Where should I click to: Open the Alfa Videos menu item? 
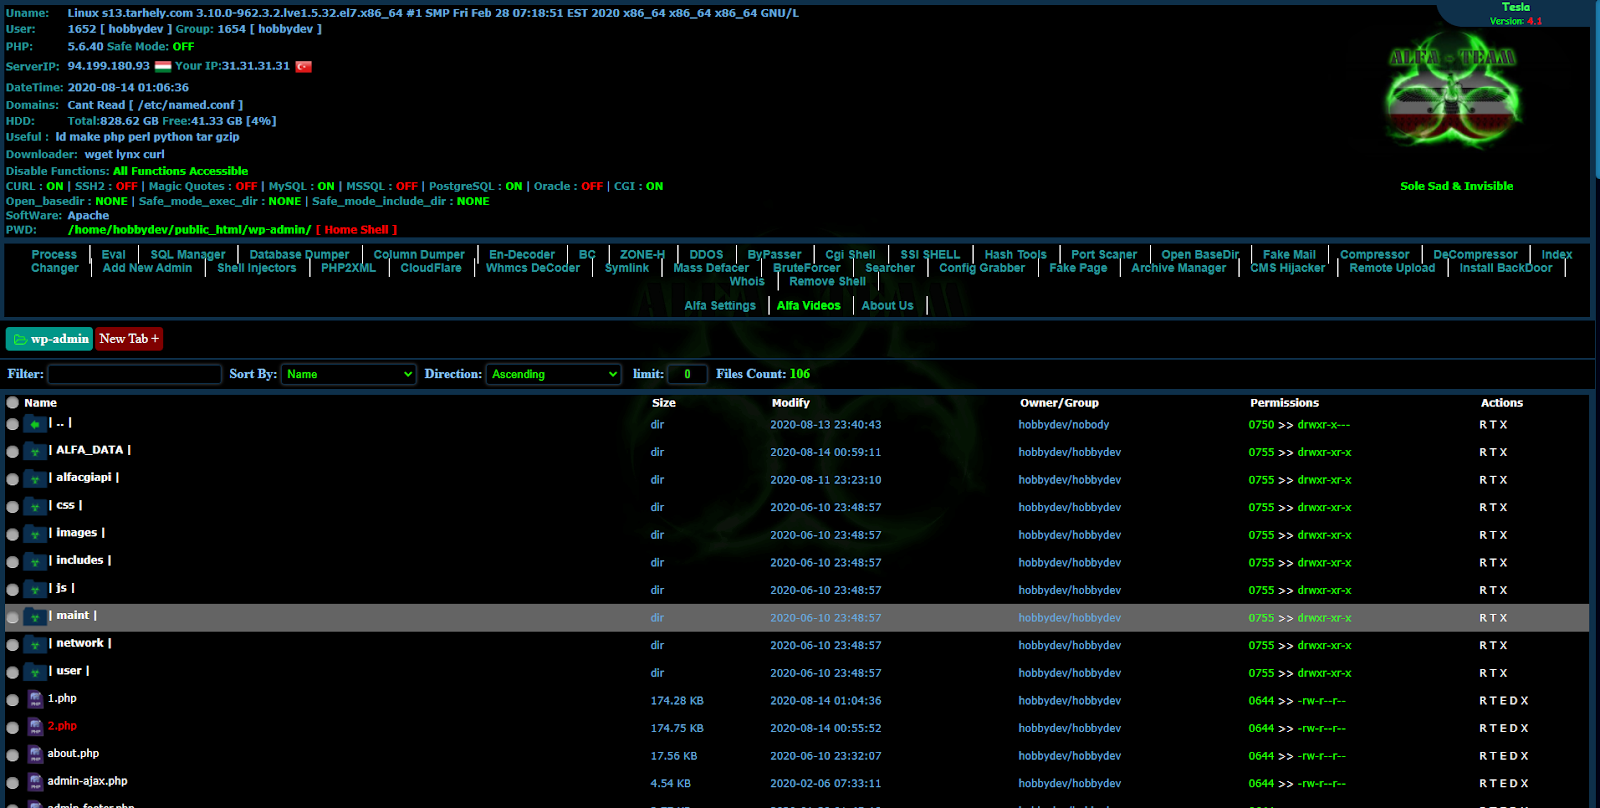[809, 306]
